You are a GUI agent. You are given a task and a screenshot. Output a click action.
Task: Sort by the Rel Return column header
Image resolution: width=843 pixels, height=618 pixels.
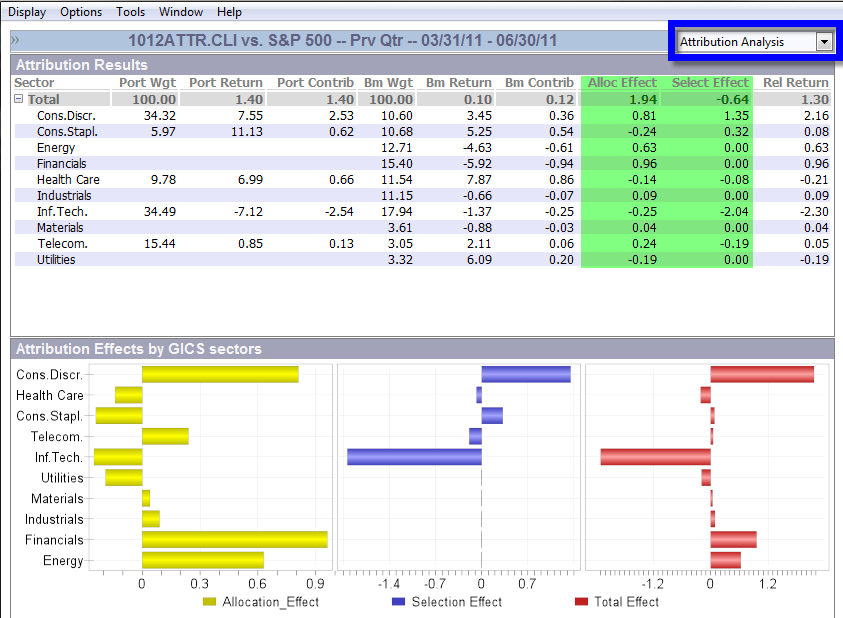[x=797, y=82]
